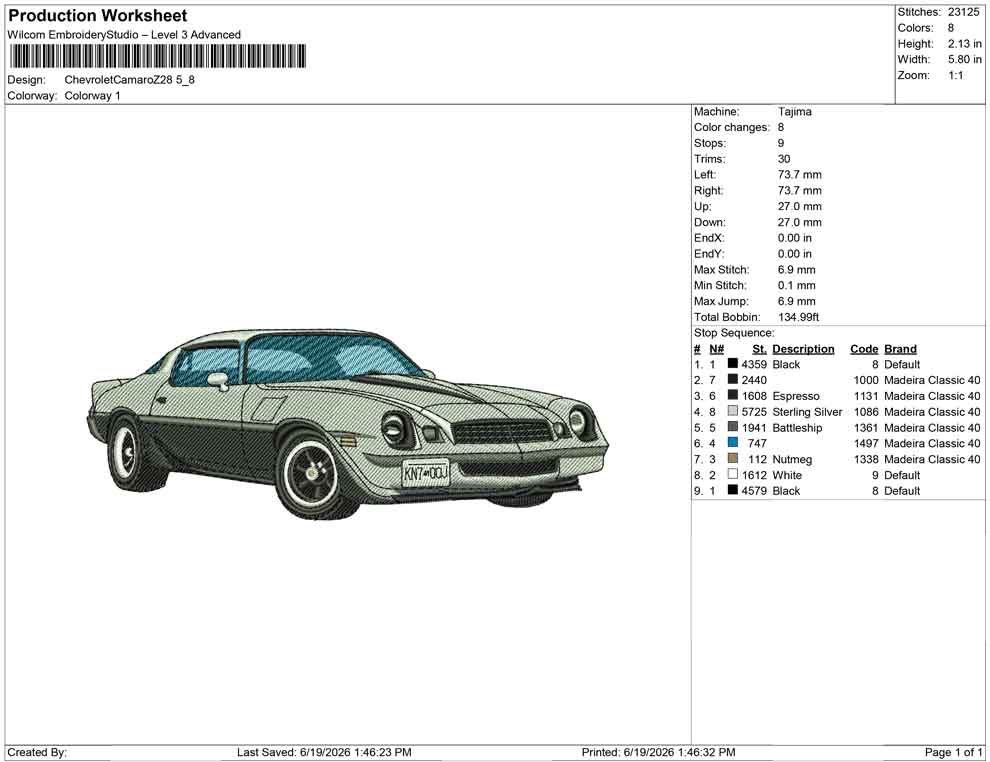Click the Production Worksheet title
Viewport: 990px width, 762px height.
[98, 16]
